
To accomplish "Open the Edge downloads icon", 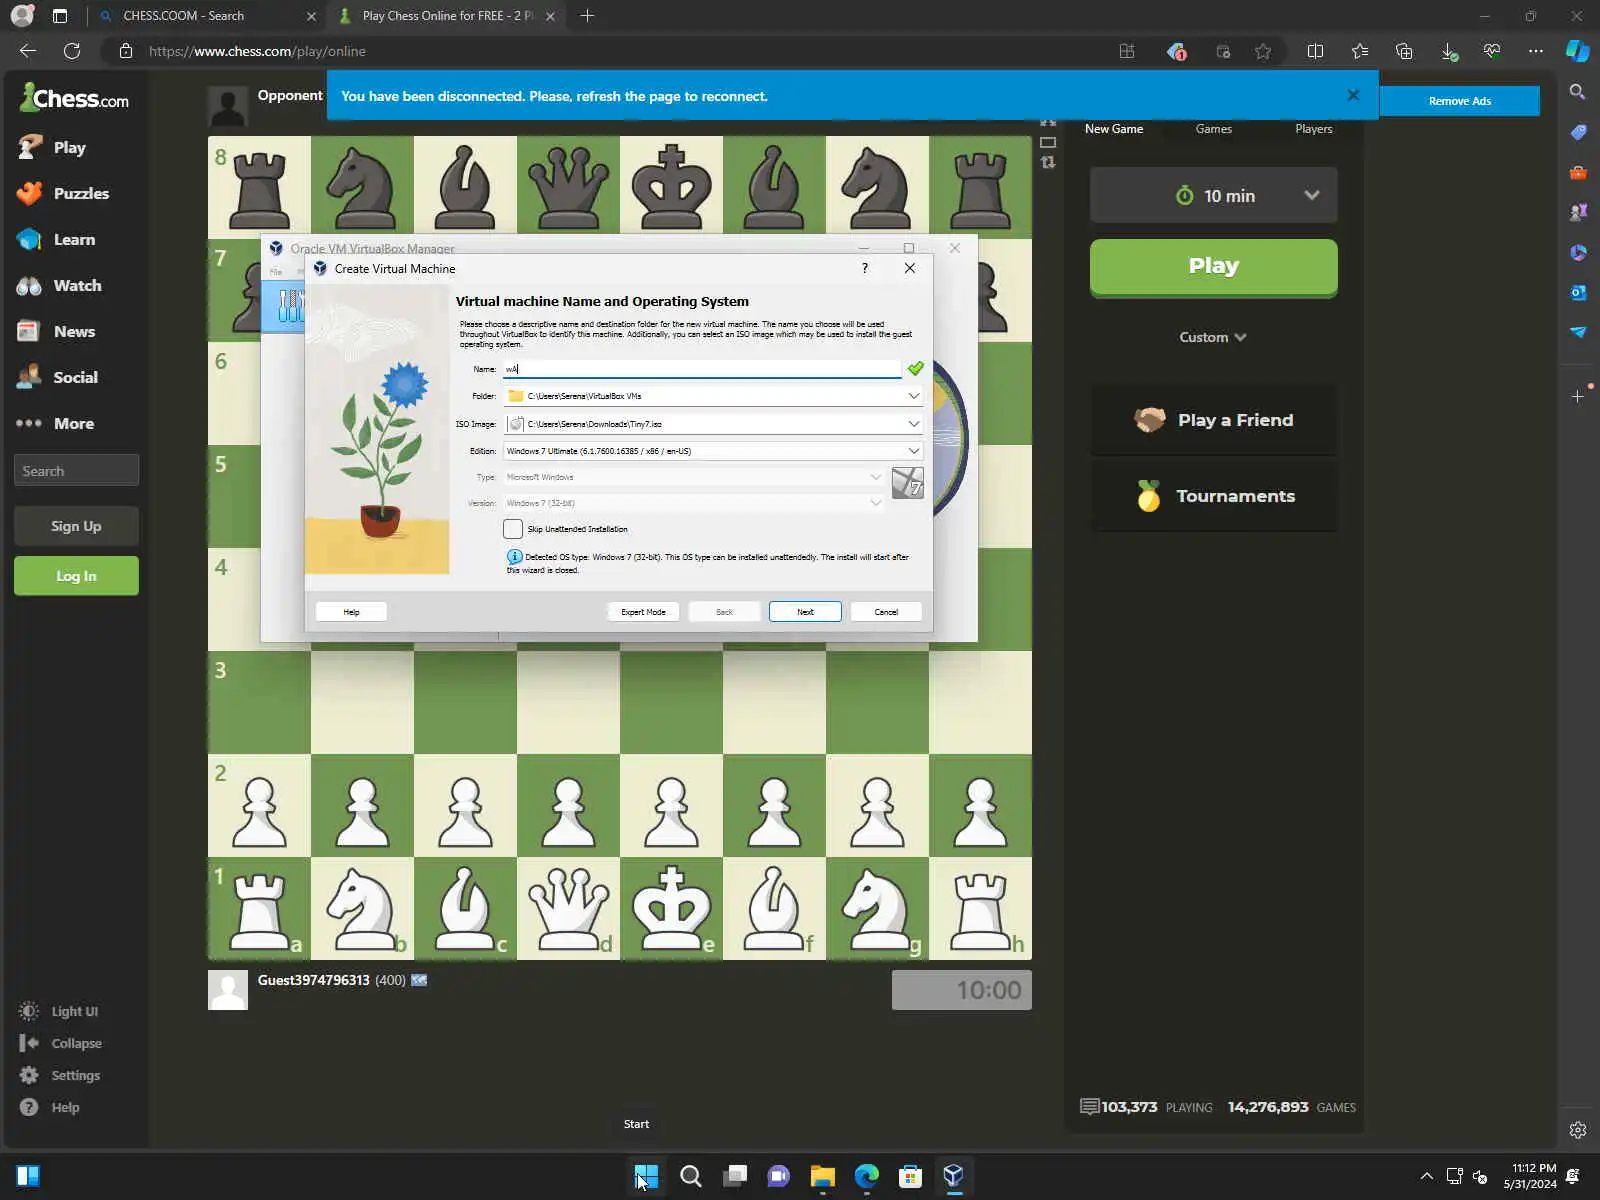I will coord(1448,51).
